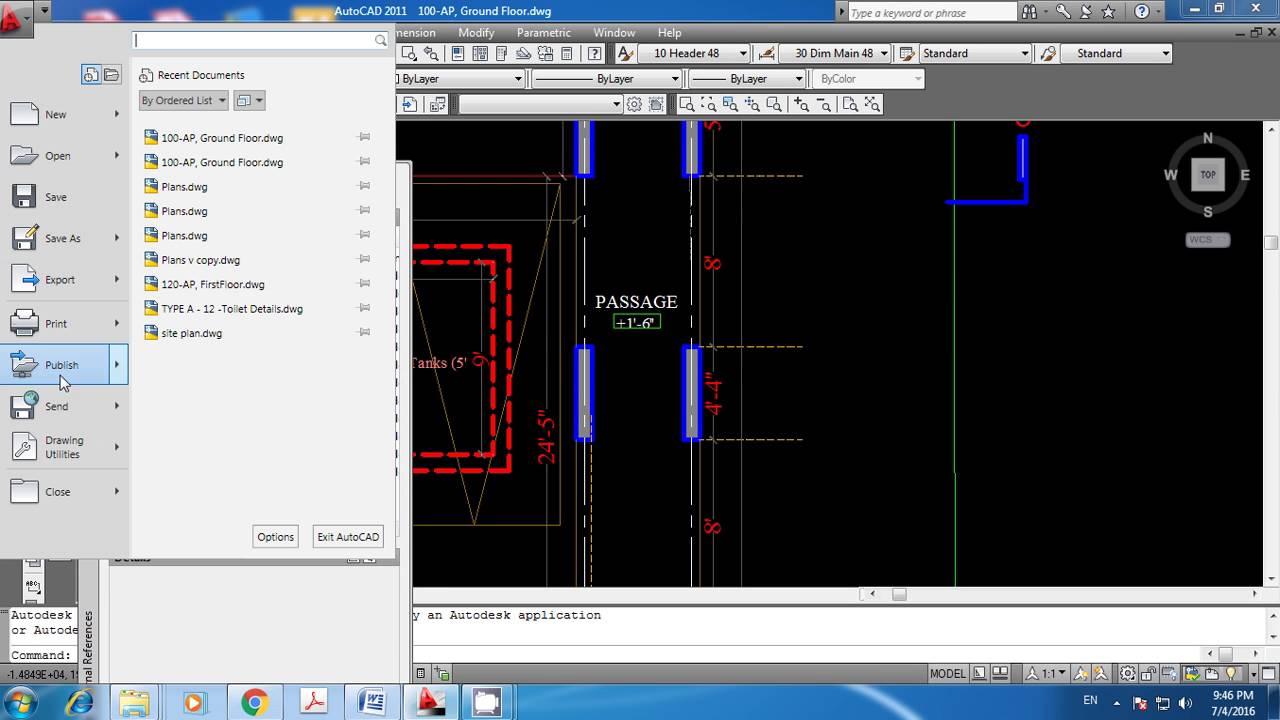This screenshot has height=720, width=1280.
Task: Click the Favorites star icon
Action: 1108,12
